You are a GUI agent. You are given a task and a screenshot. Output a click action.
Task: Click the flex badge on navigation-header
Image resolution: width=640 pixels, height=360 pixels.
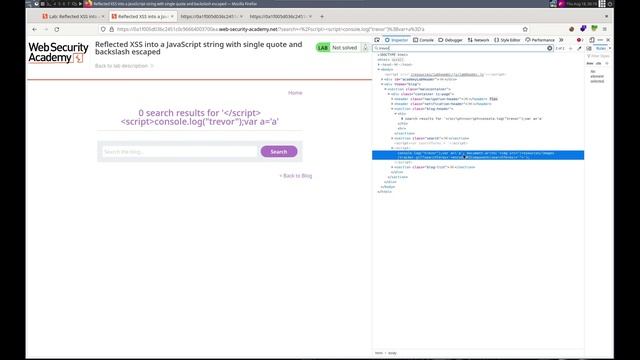point(493,99)
